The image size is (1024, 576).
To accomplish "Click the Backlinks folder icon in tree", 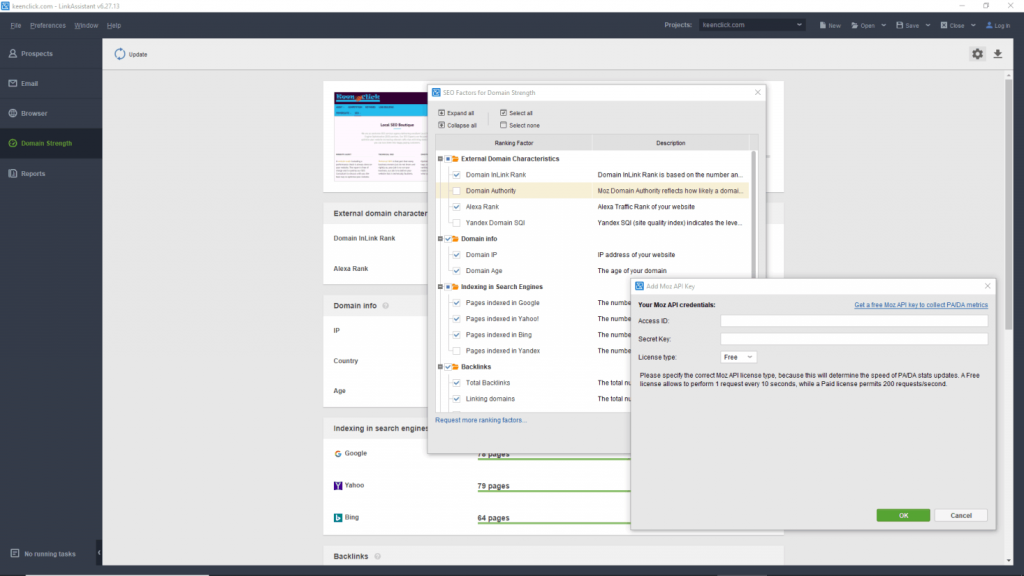I will (x=456, y=367).
